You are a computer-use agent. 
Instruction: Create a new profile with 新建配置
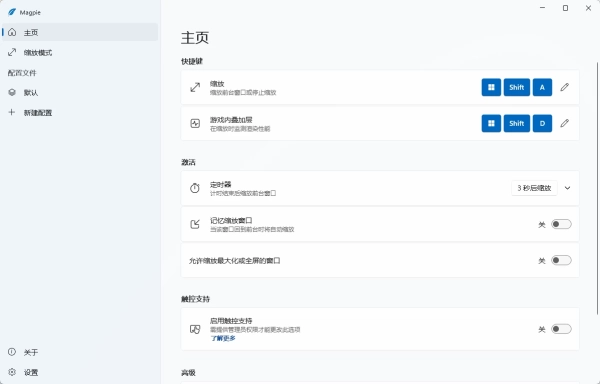(x=80, y=112)
